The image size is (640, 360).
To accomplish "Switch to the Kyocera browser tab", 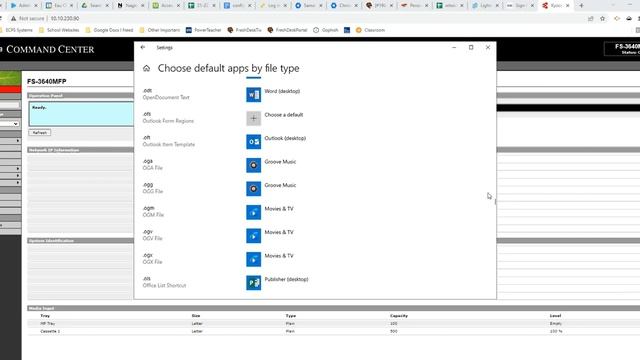I will pos(556,6).
